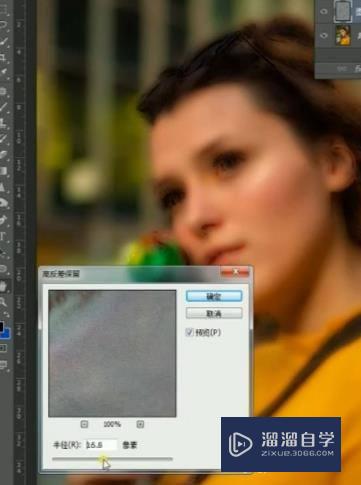Select the Lasso tool in toolbar
The image size is (361, 485).
pyautogui.click(x=3, y=24)
